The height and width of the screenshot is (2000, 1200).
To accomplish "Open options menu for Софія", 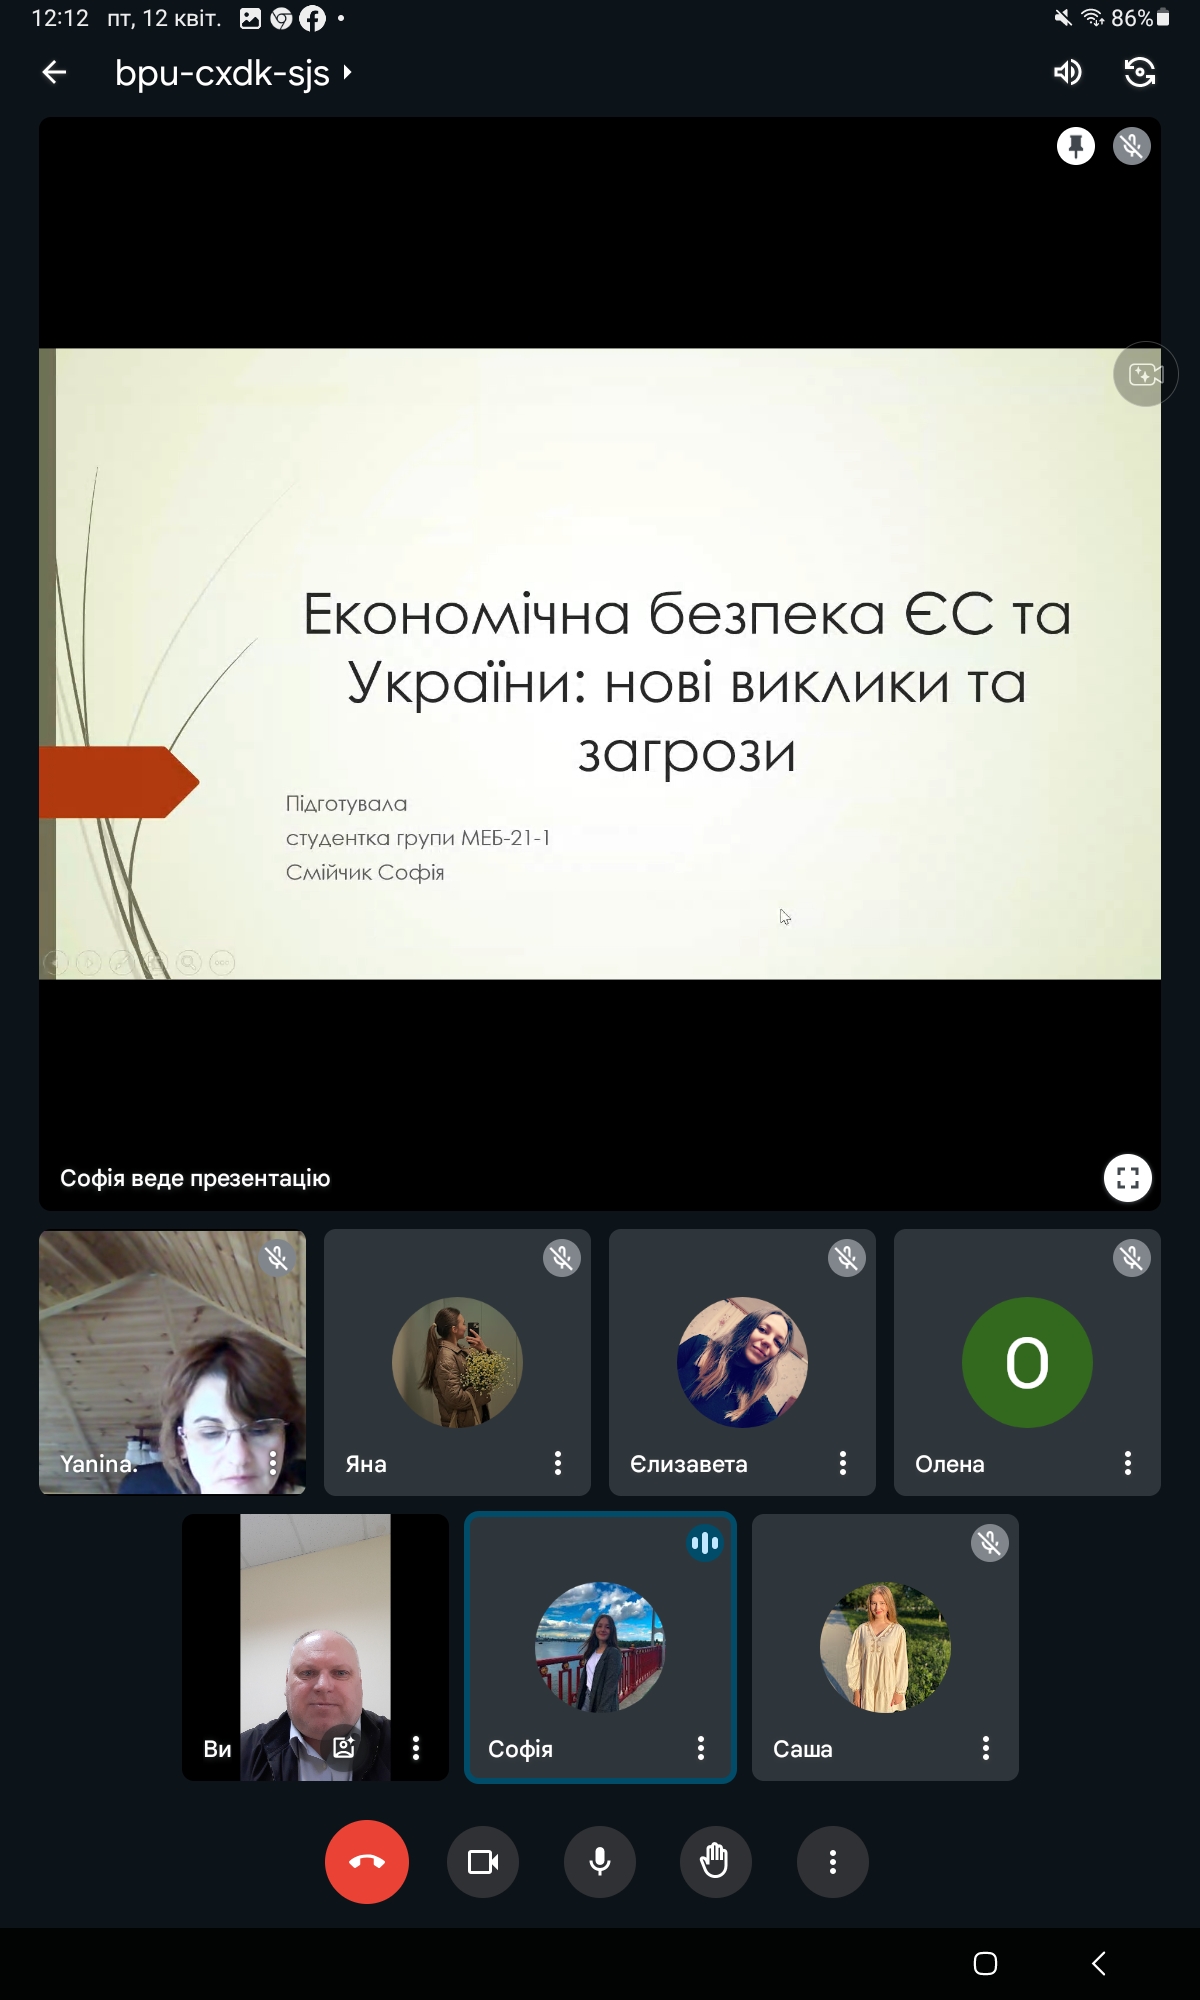I will coord(701,1748).
